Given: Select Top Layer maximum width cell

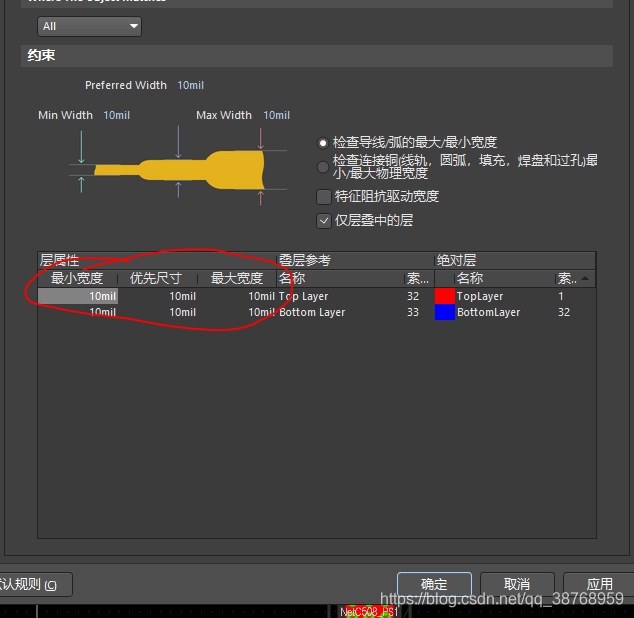Looking at the screenshot, I should click(237, 296).
